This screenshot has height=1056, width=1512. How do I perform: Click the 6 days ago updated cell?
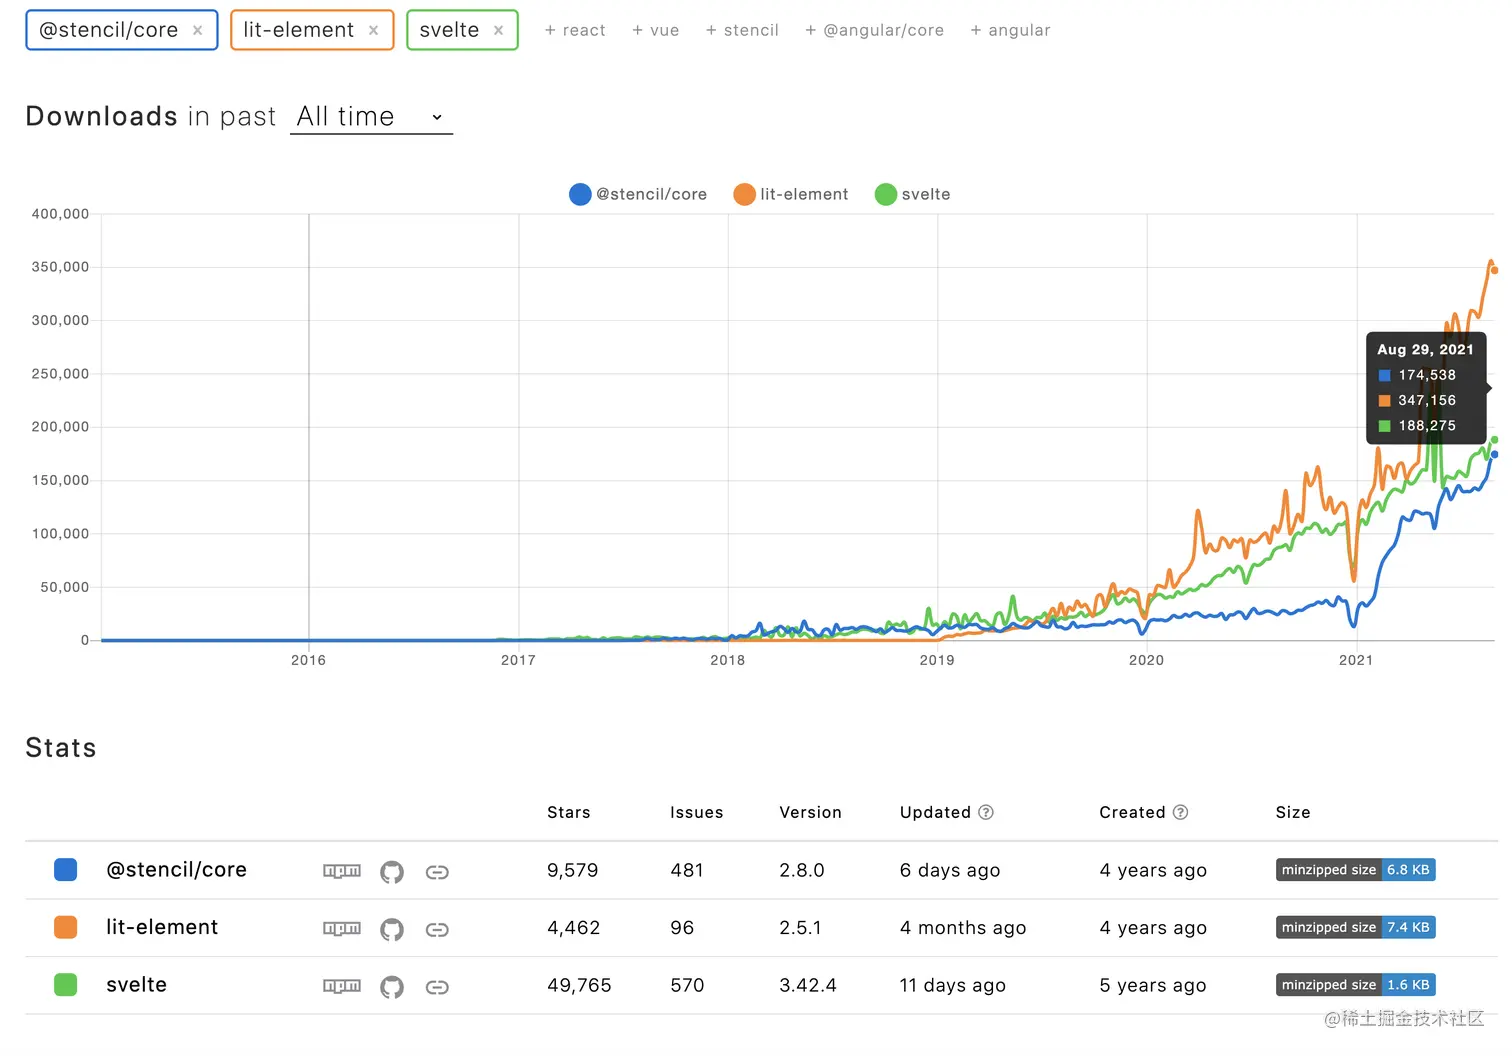pos(950,870)
